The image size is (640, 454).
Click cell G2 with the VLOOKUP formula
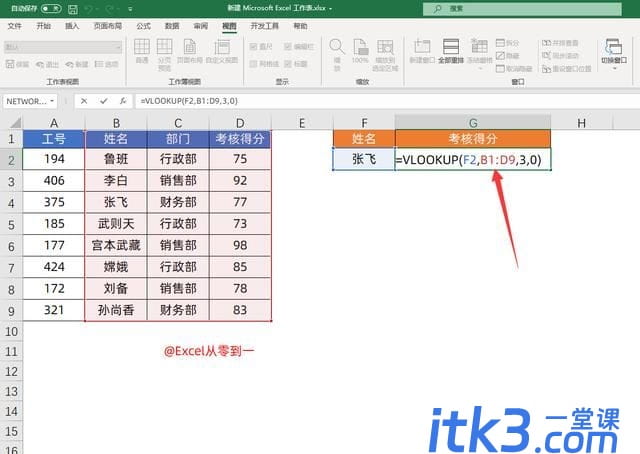click(473, 159)
